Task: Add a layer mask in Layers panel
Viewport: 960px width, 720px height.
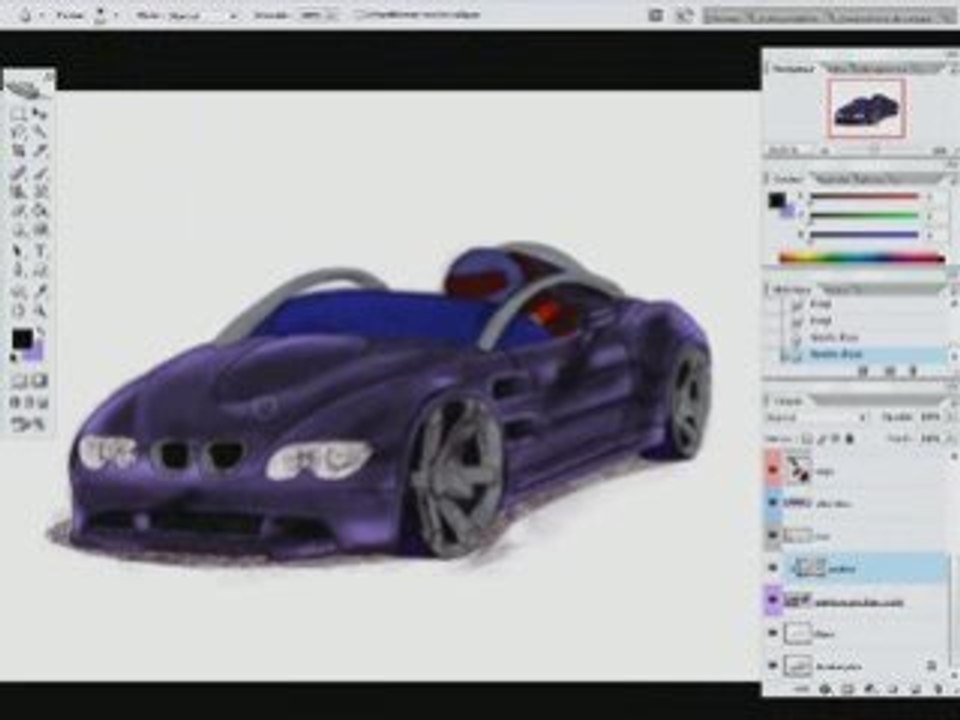Action: pos(847,689)
